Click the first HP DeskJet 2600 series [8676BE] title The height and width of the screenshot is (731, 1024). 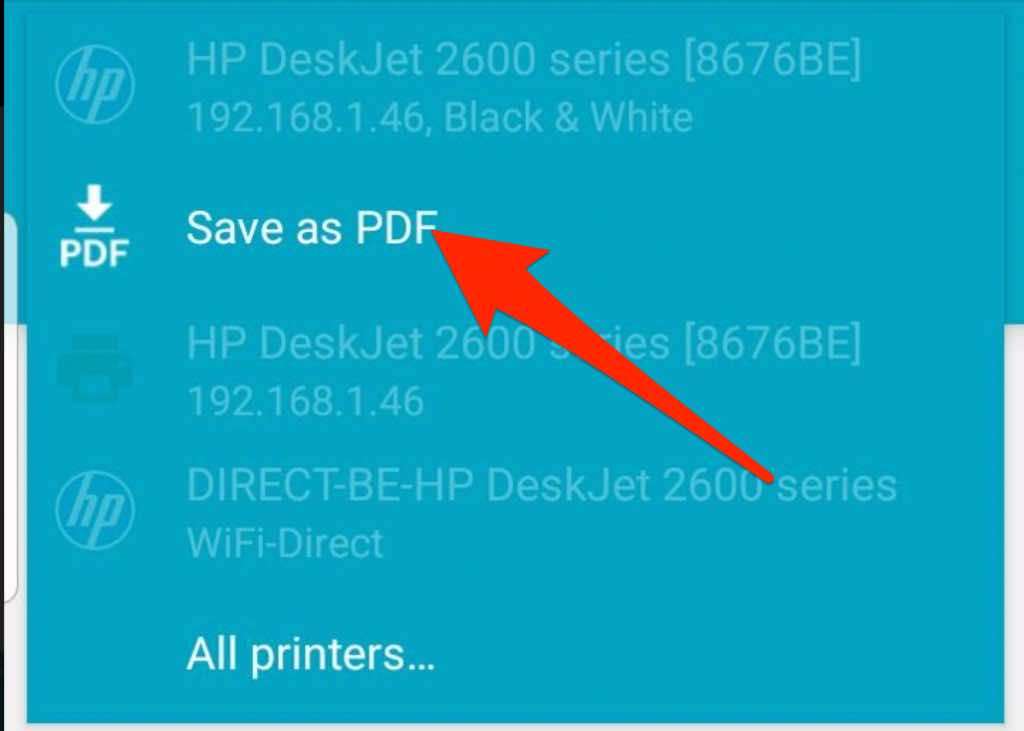[524, 60]
